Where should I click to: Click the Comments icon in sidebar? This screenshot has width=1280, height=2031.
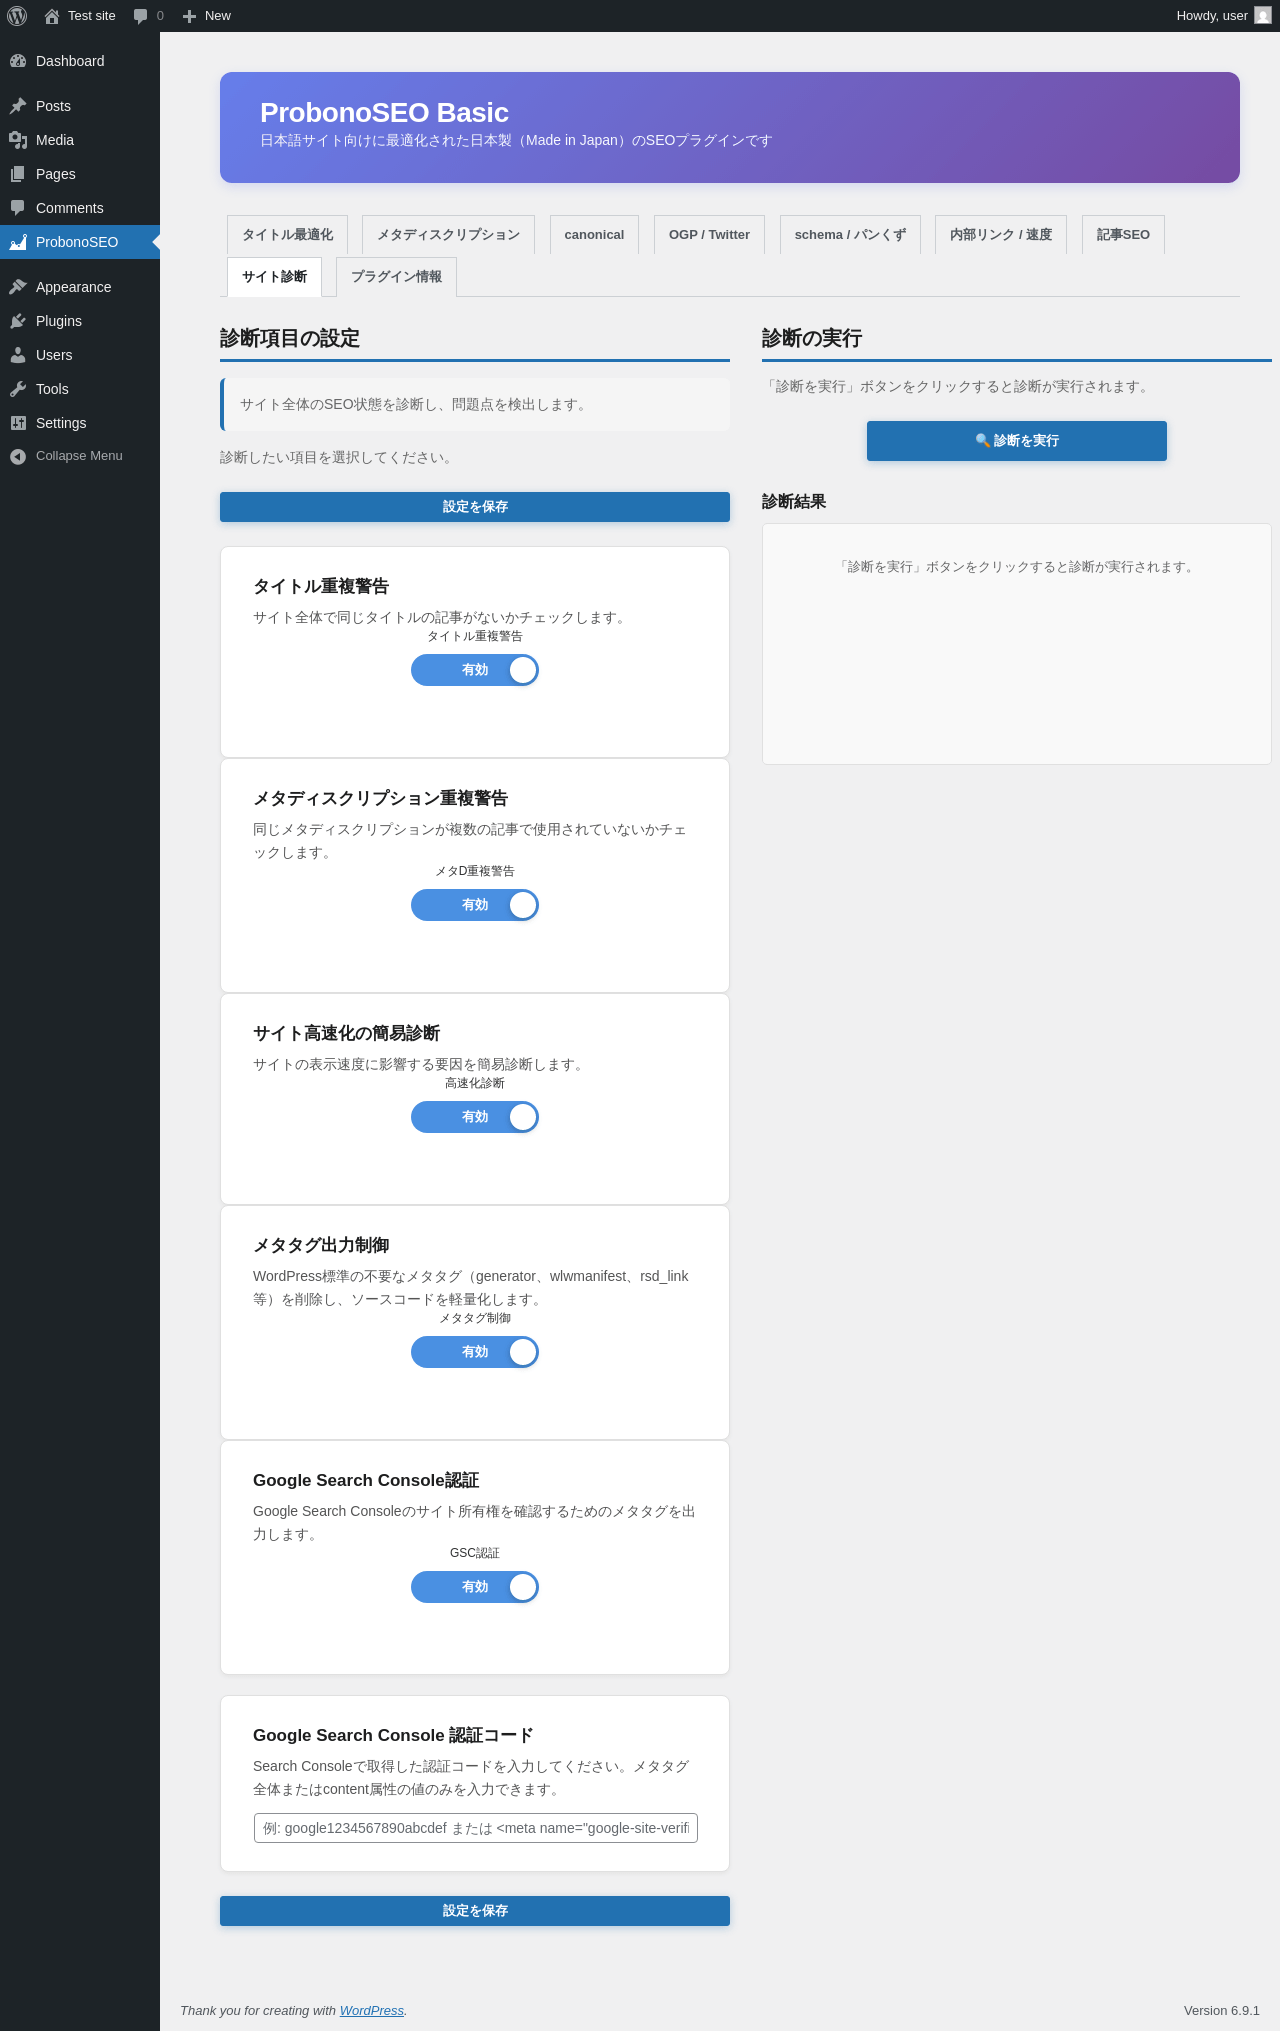coord(18,208)
